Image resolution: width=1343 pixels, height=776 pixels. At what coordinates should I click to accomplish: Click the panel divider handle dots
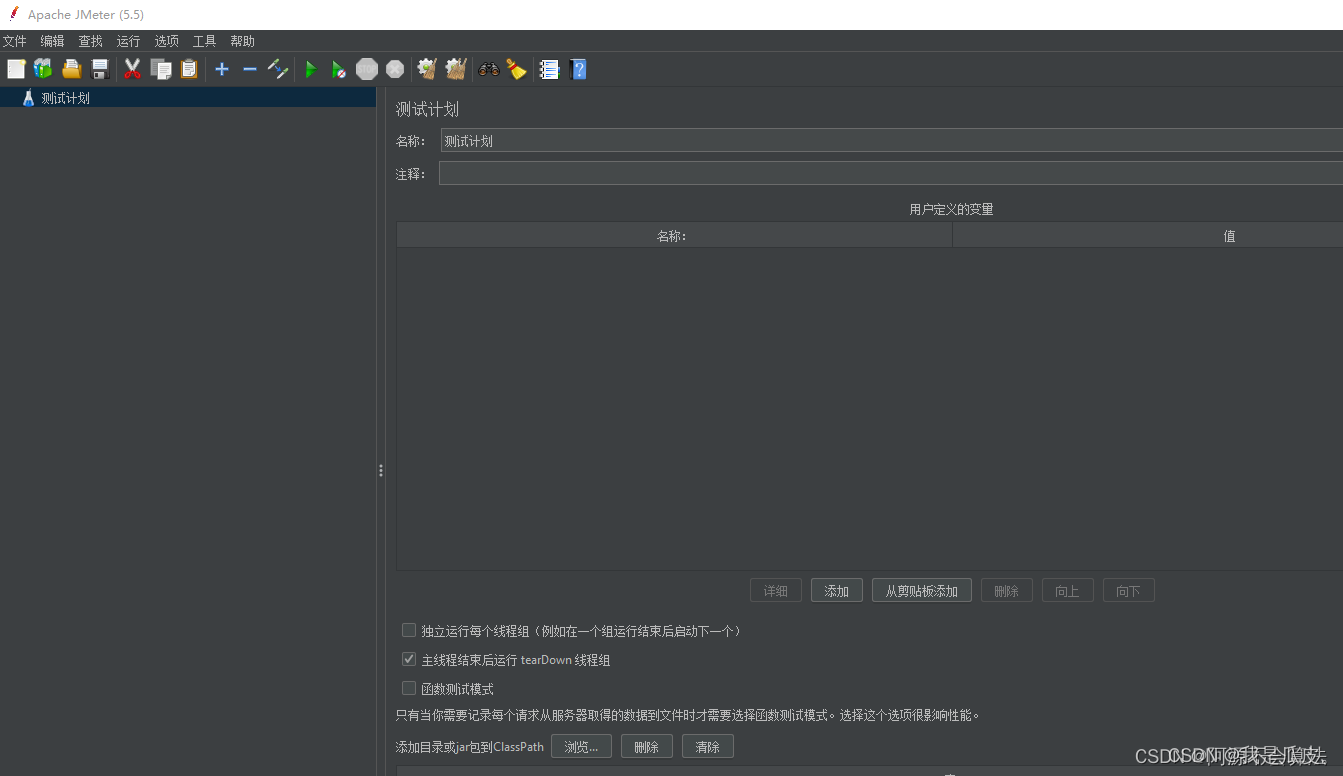[x=381, y=470]
